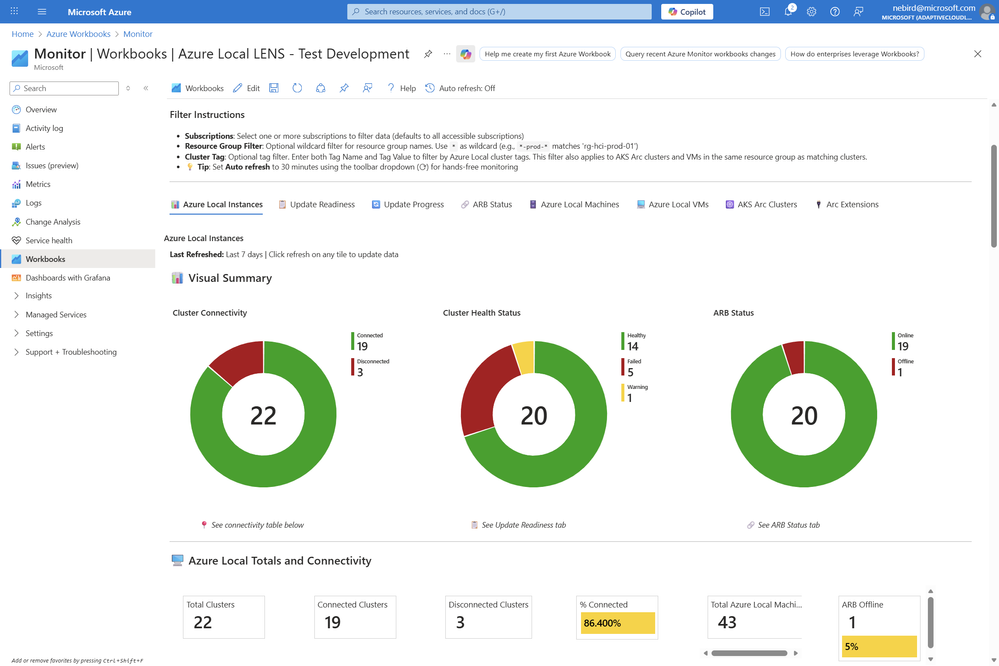The height and width of the screenshot is (666, 999).
Task: Collapse the sidebar navigation menu
Action: [146, 89]
